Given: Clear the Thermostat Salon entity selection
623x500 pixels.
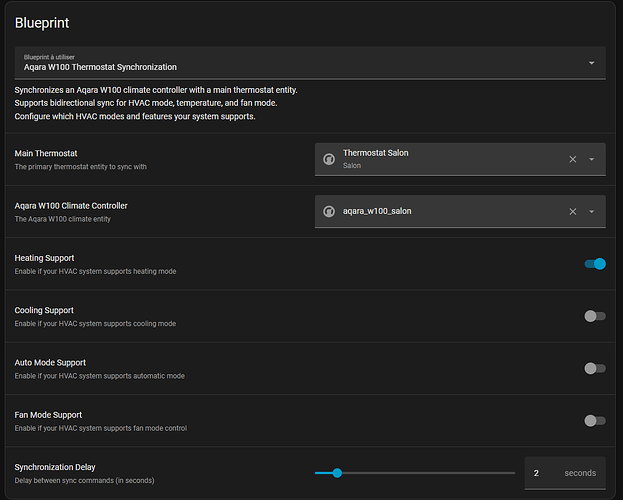Looking at the screenshot, I should [x=573, y=159].
